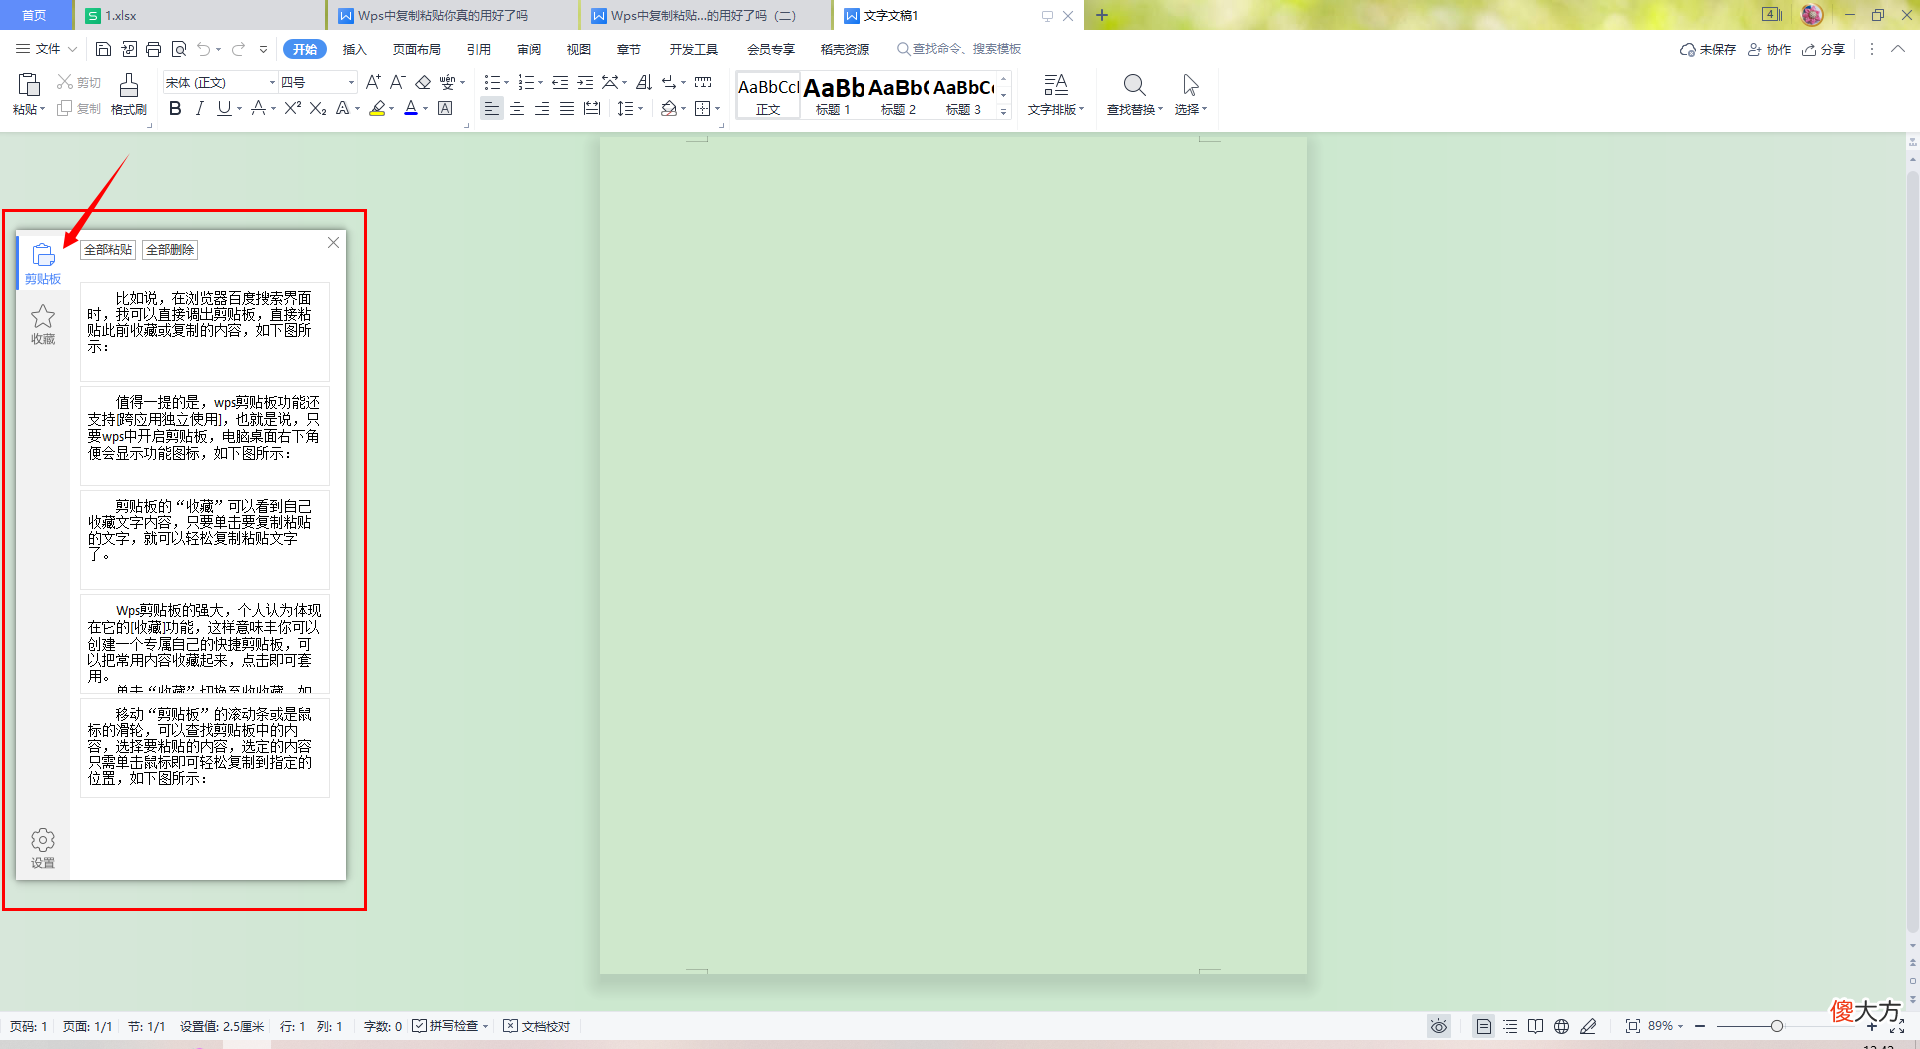
Task: Open the Insert ribbon tab
Action: [354, 49]
